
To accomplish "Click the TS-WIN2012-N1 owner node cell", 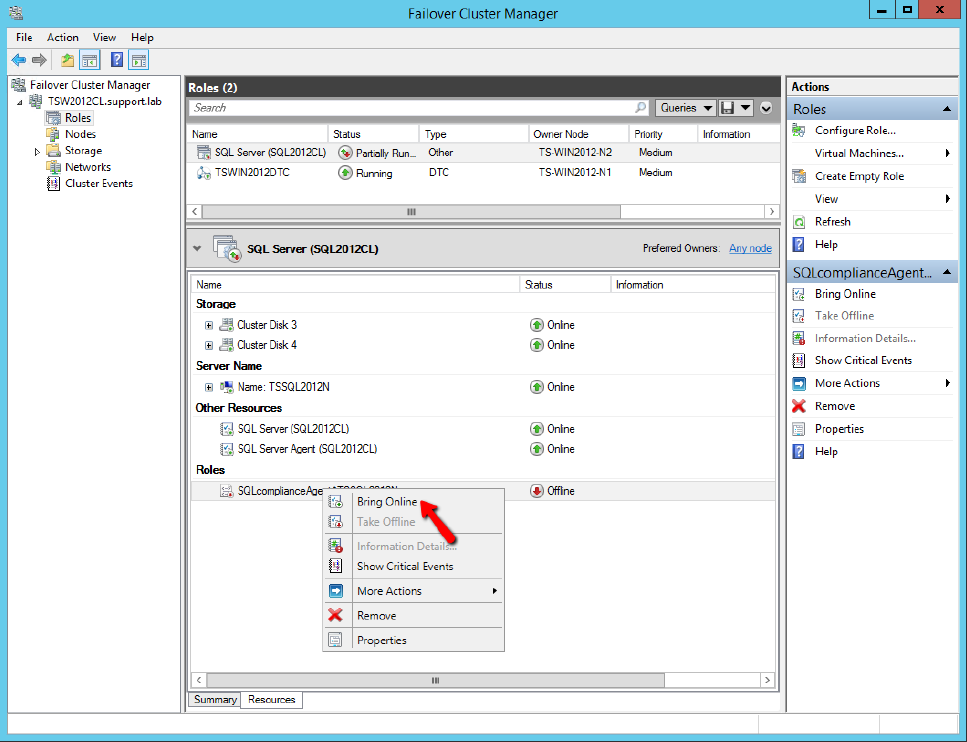I will click(x=575, y=173).
